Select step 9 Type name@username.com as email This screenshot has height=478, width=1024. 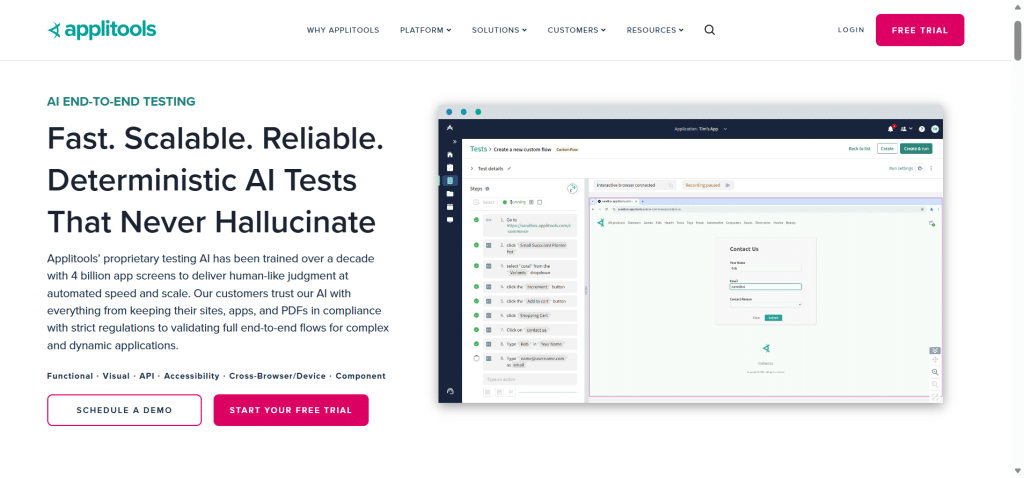(530, 361)
